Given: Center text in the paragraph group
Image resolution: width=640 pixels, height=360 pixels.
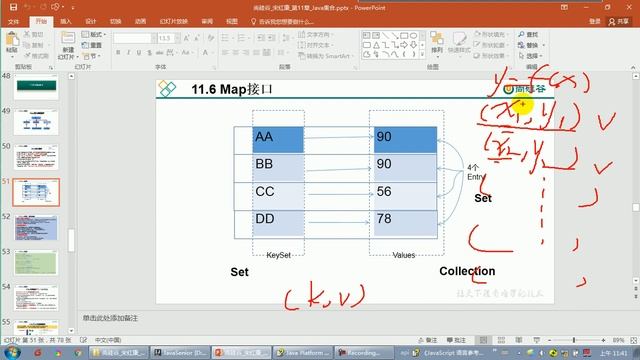Looking at the screenshot, I should tap(236, 53).
